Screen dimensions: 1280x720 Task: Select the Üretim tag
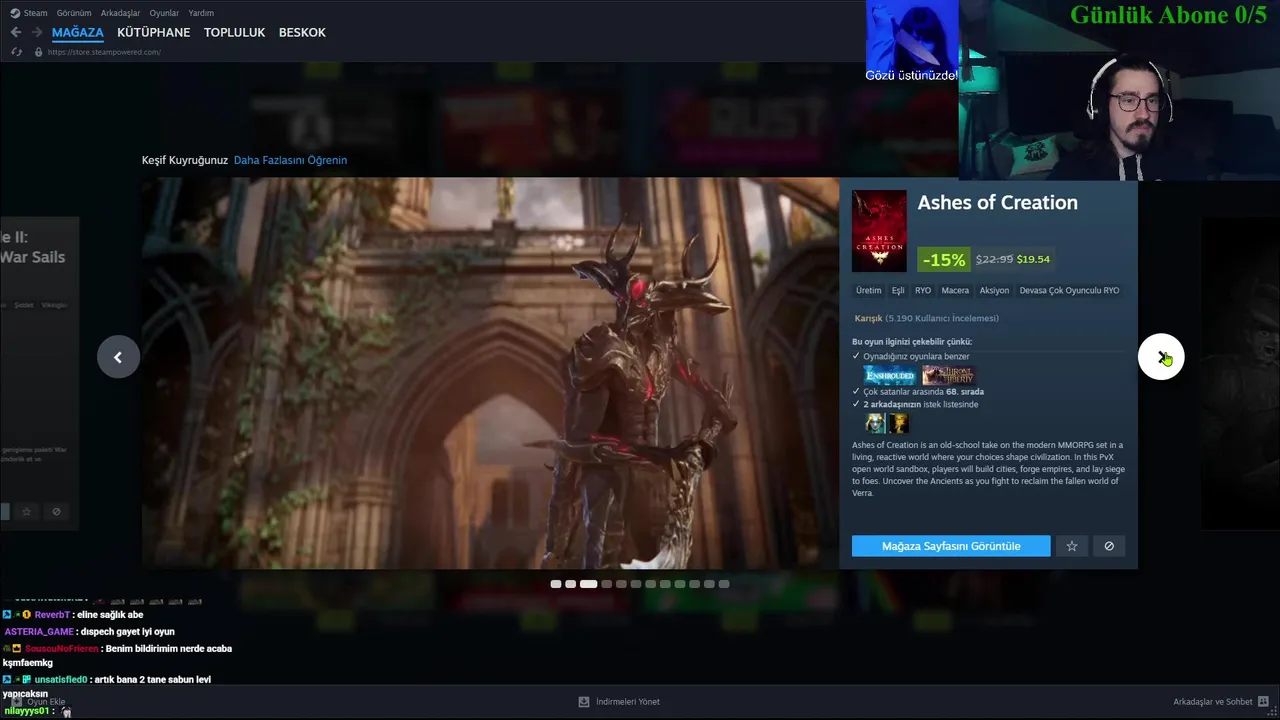tap(869, 291)
